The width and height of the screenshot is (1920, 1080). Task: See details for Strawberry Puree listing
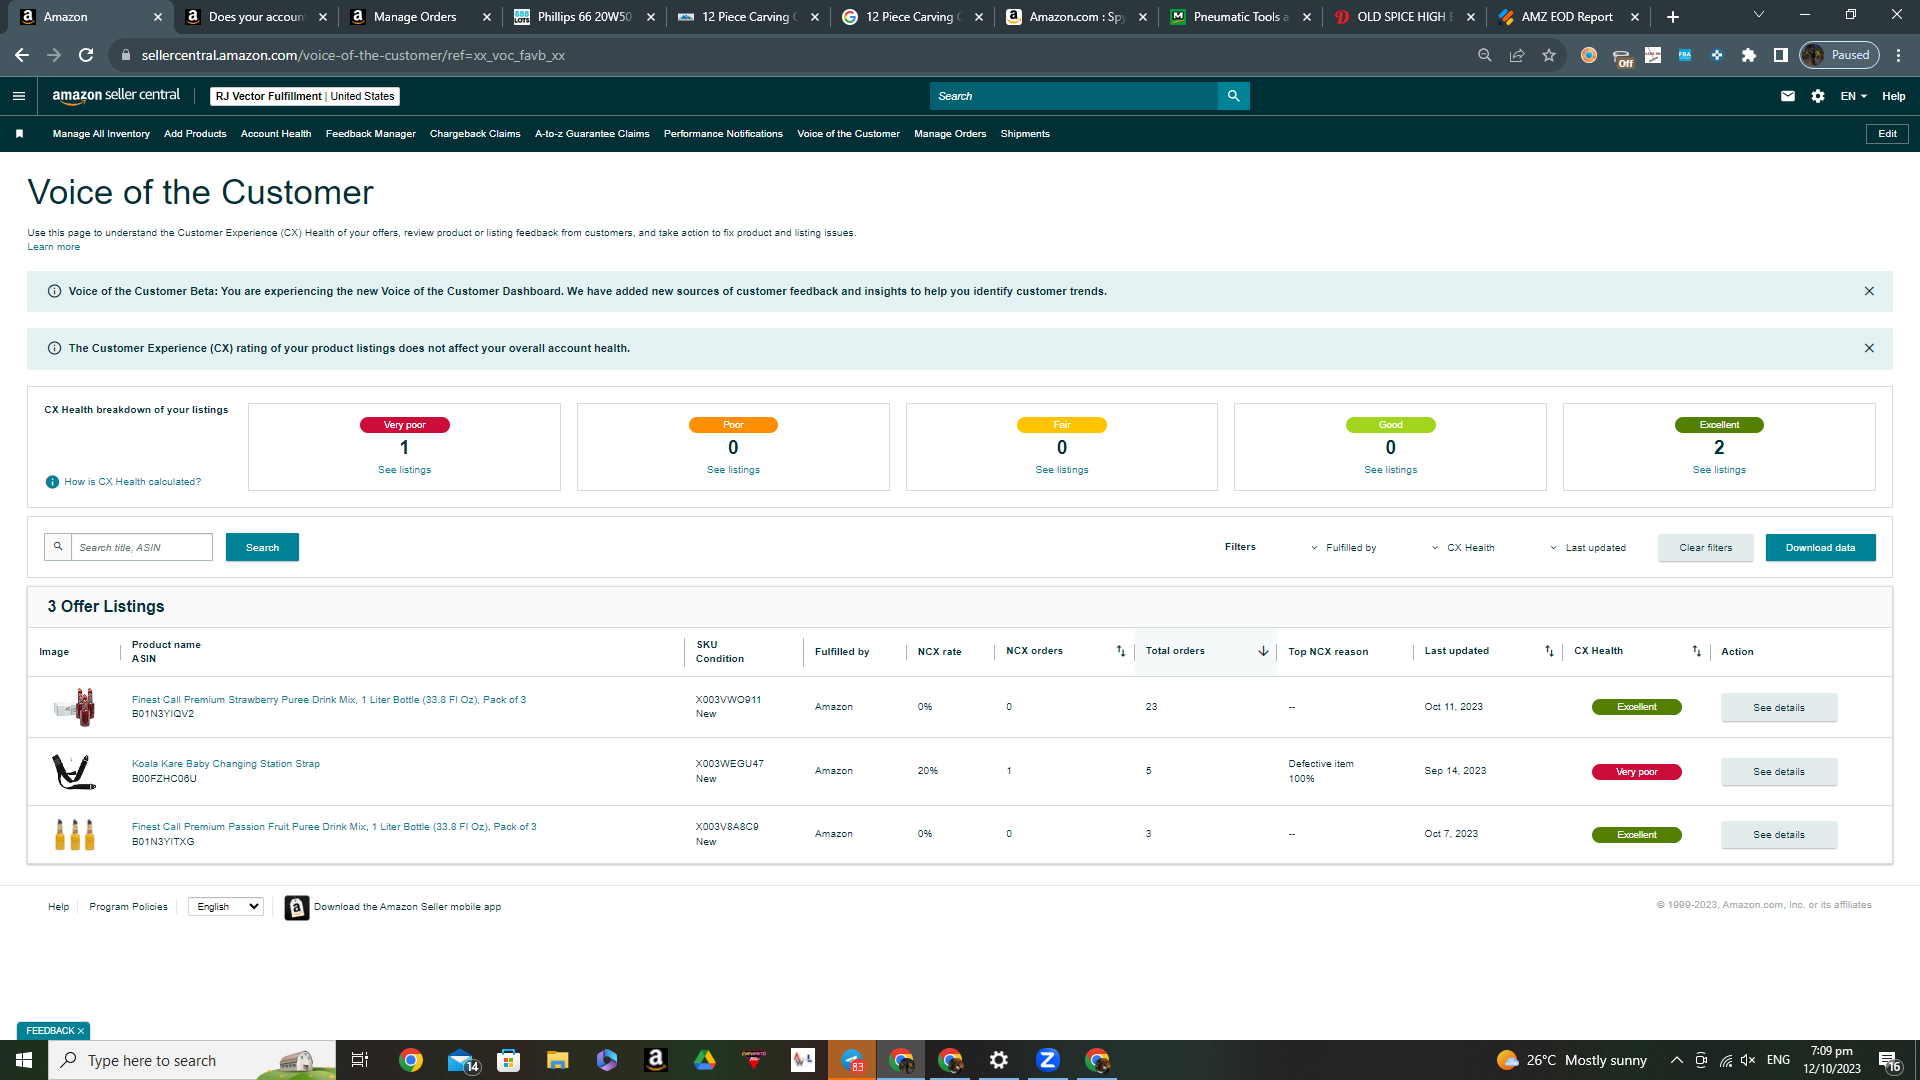[1779, 708]
